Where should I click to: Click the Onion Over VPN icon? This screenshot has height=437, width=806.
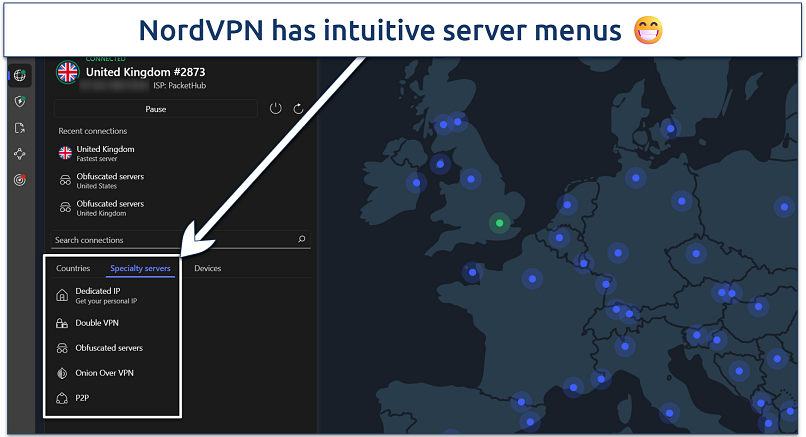pos(62,373)
